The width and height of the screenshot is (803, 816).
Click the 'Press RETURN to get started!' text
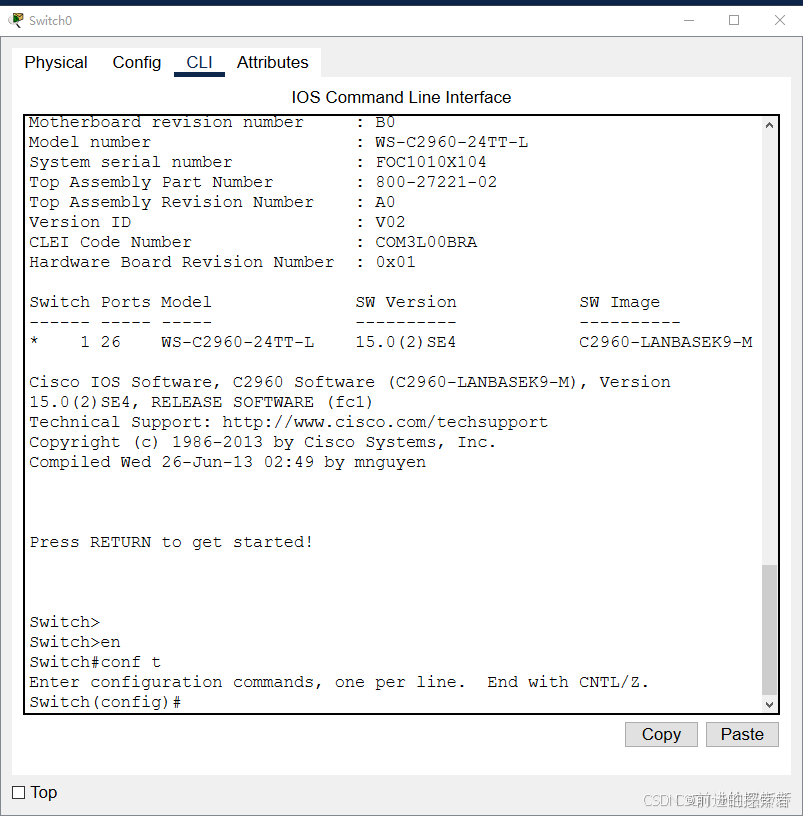[x=171, y=542]
